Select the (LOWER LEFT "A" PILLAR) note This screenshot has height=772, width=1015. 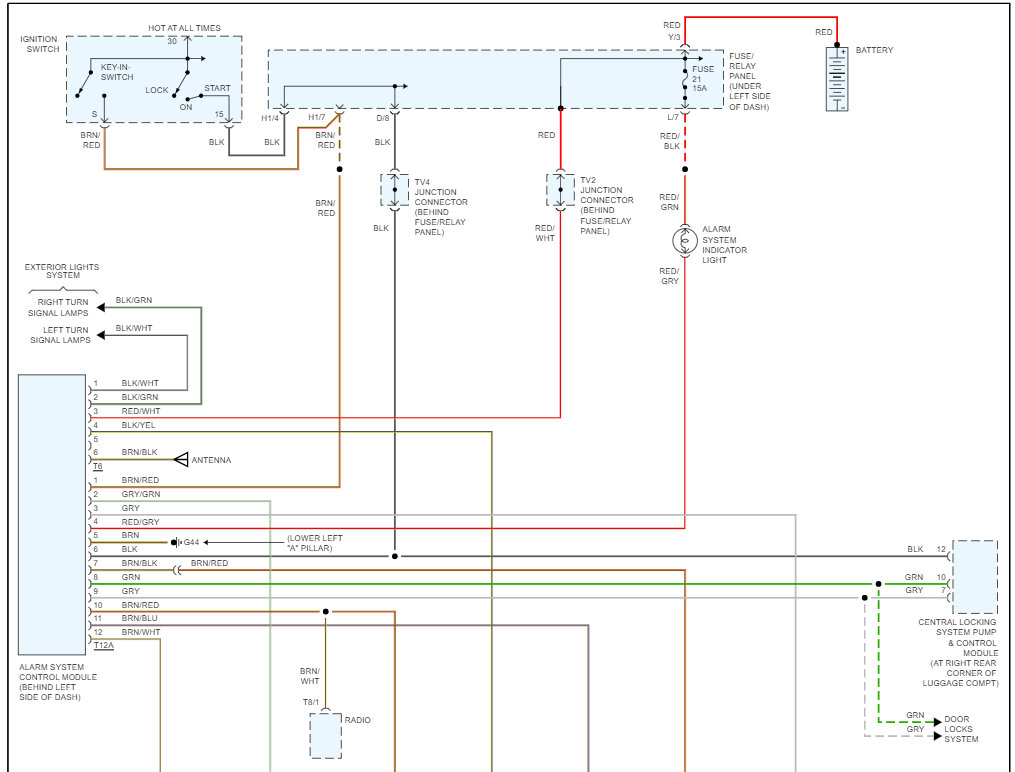(315, 542)
